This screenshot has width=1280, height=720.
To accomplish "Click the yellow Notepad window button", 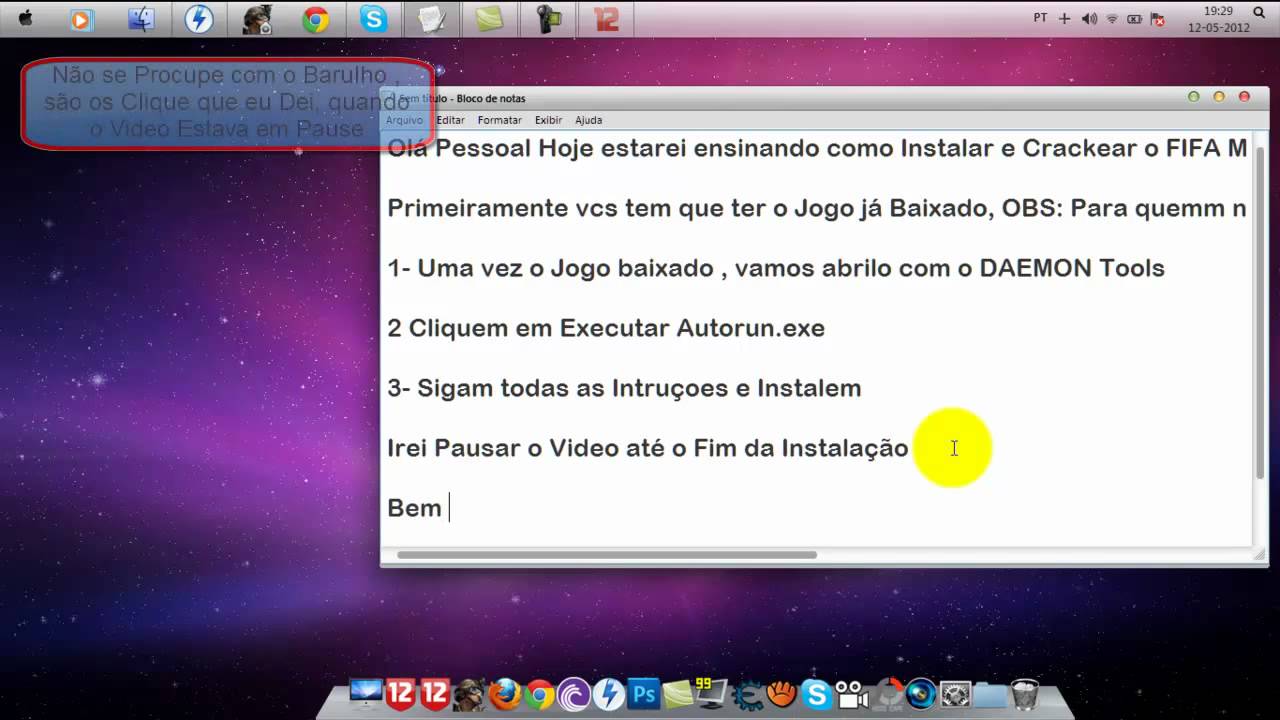I will [x=1219, y=97].
